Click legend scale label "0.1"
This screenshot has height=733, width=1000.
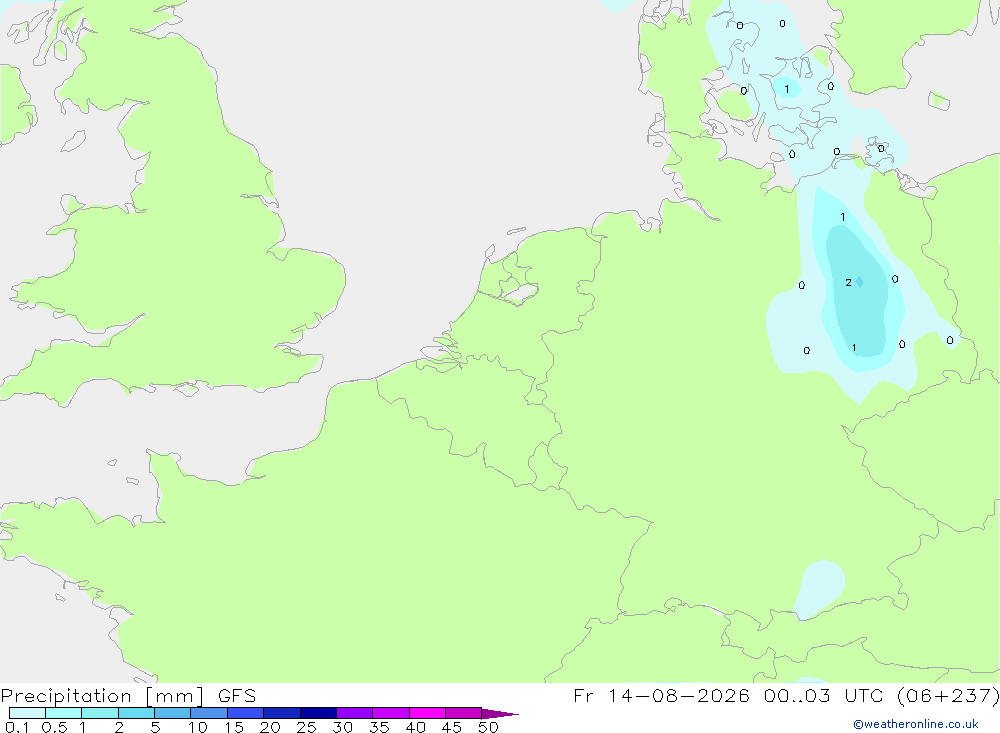(17, 727)
